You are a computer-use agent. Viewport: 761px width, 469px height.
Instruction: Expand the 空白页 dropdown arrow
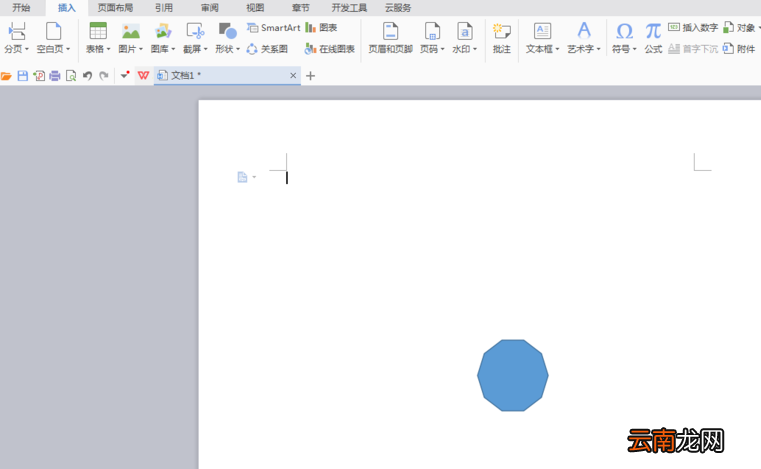pyautogui.click(x=68, y=49)
